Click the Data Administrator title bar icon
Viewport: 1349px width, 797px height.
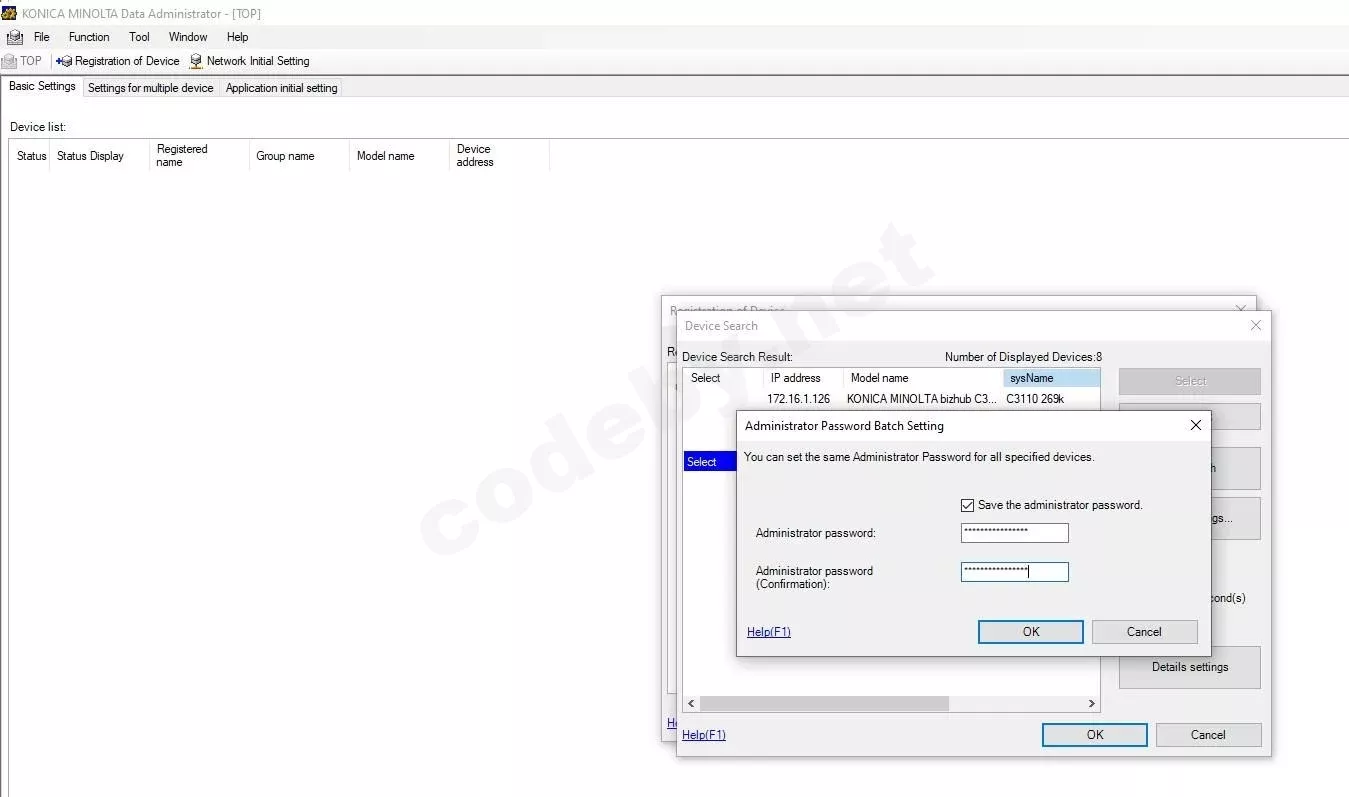(9, 13)
